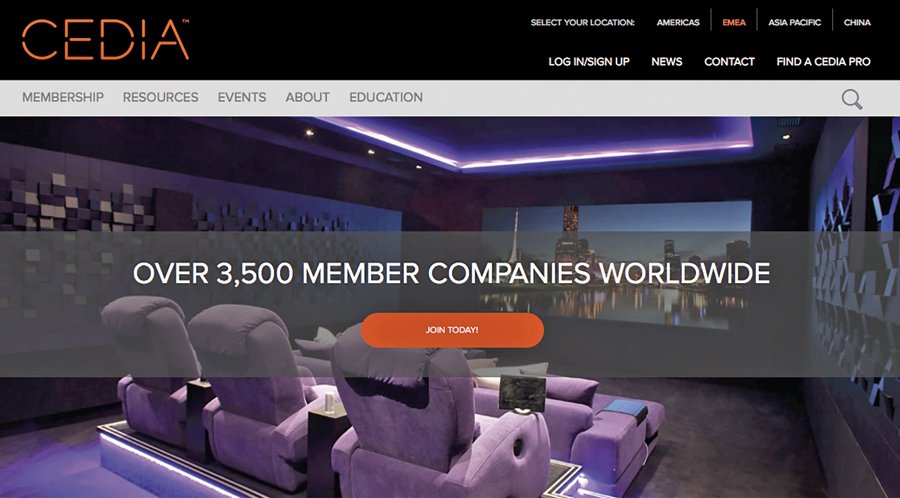The width and height of the screenshot is (900, 498).
Task: Open the Resources menu
Action: tap(161, 98)
